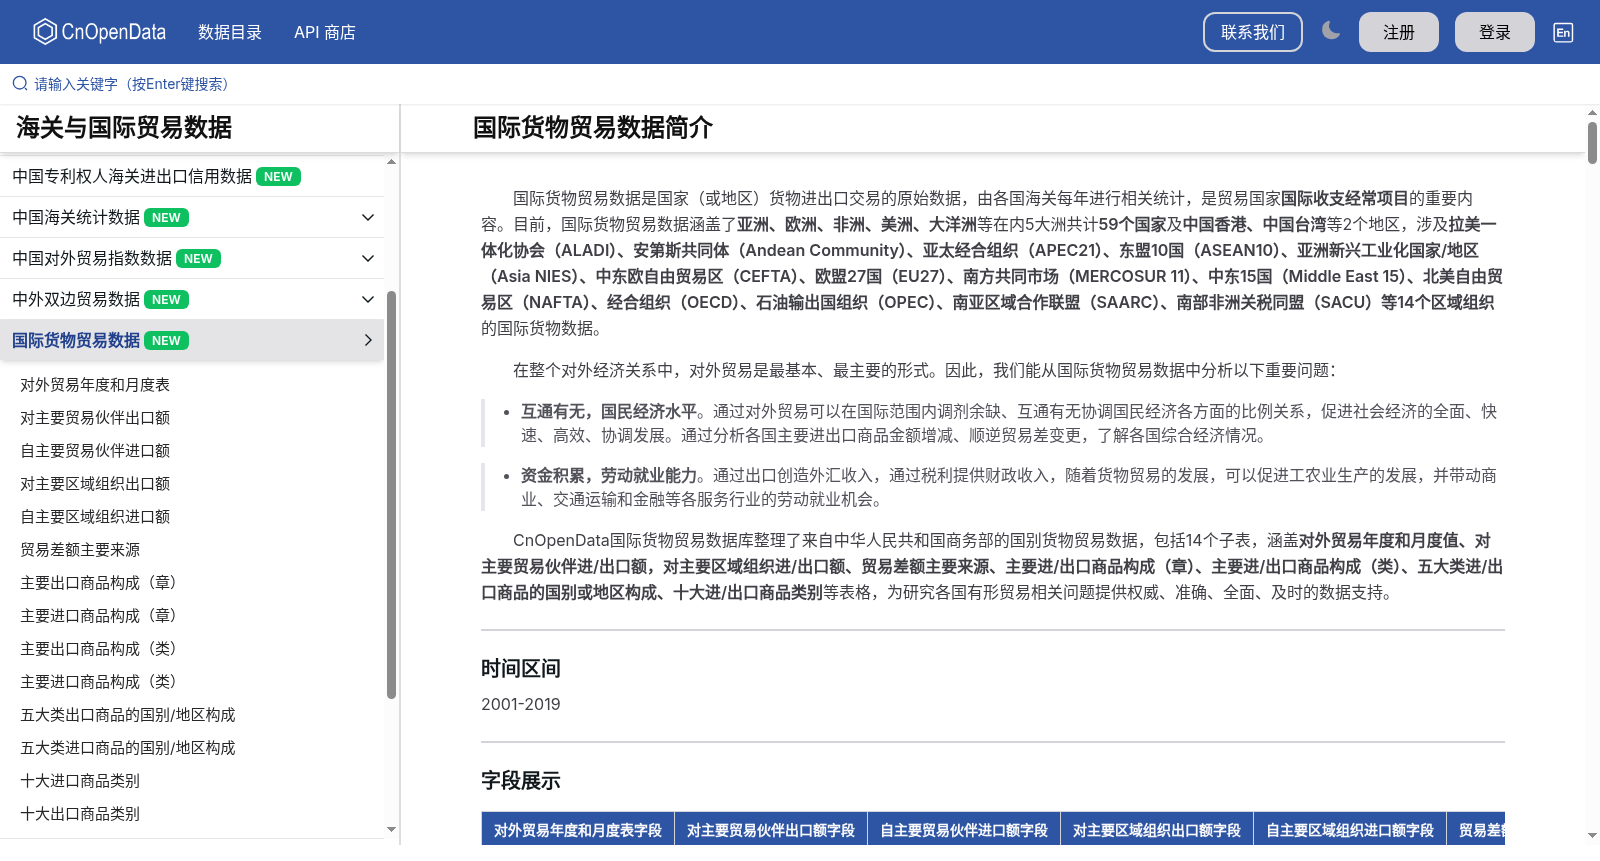Open 主要进口商品构成（类） sub-item
The image size is (1600, 861).
pyautogui.click(x=98, y=681)
